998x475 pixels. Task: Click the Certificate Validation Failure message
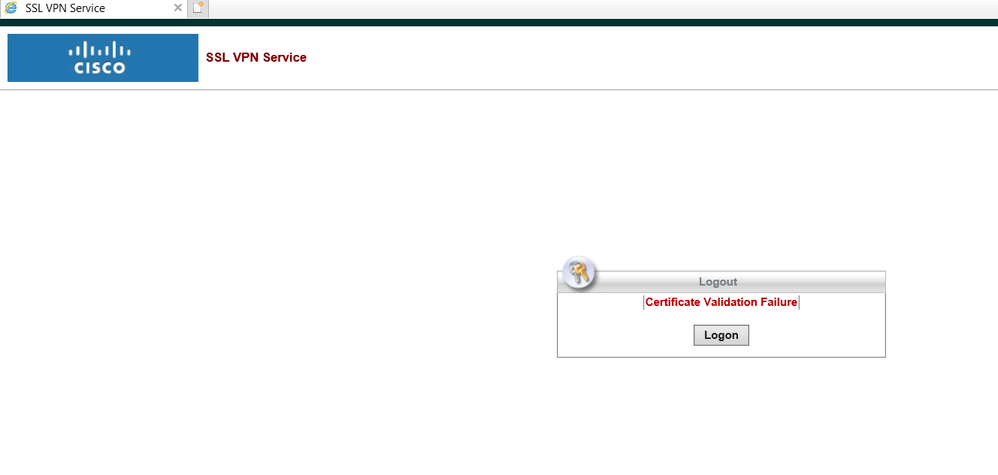point(720,302)
